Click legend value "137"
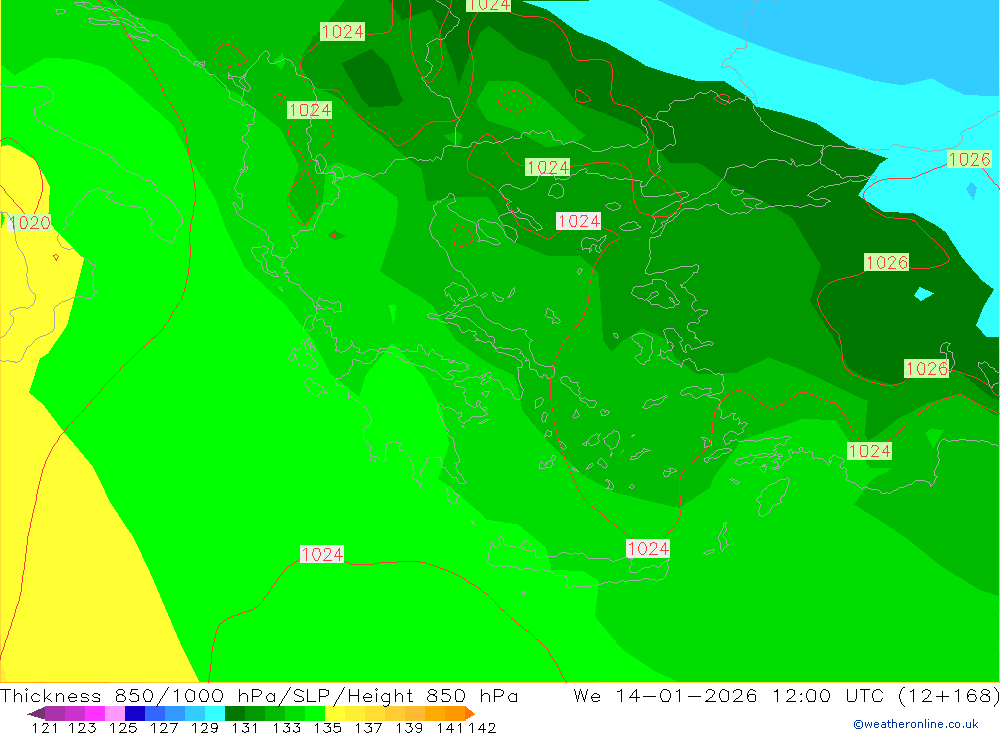Screen dimensions: 1000x733 pyautogui.click(x=368, y=727)
